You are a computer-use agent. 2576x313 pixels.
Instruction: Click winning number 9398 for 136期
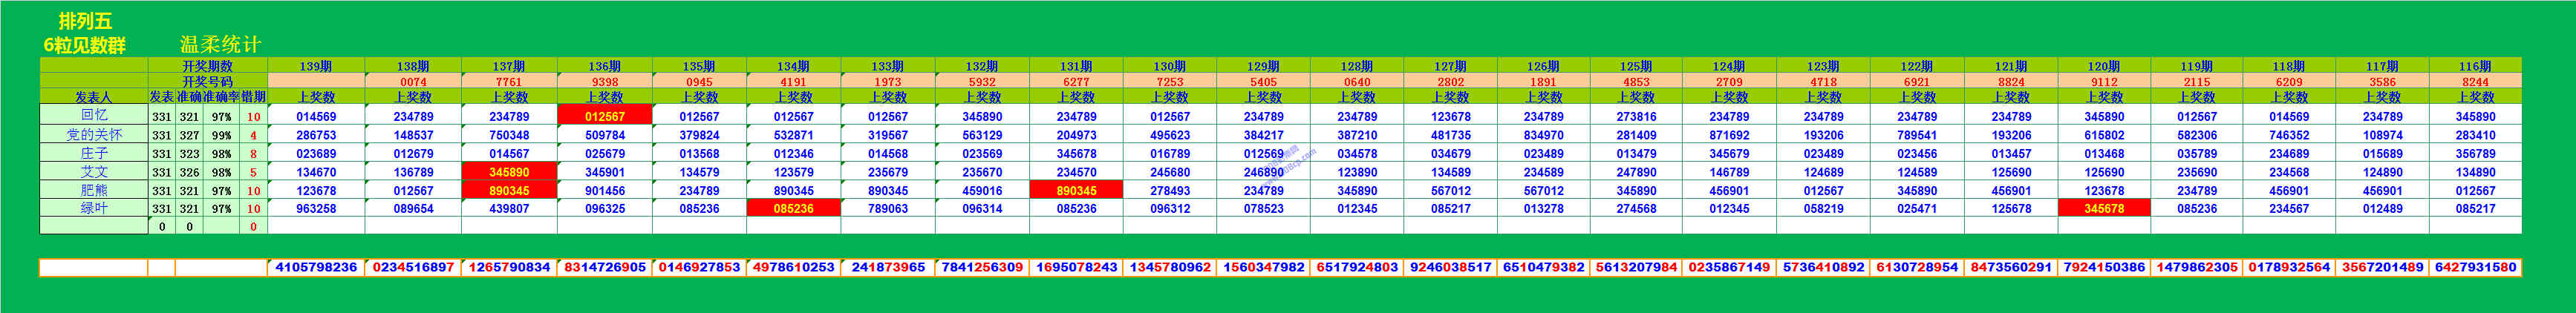(x=604, y=82)
